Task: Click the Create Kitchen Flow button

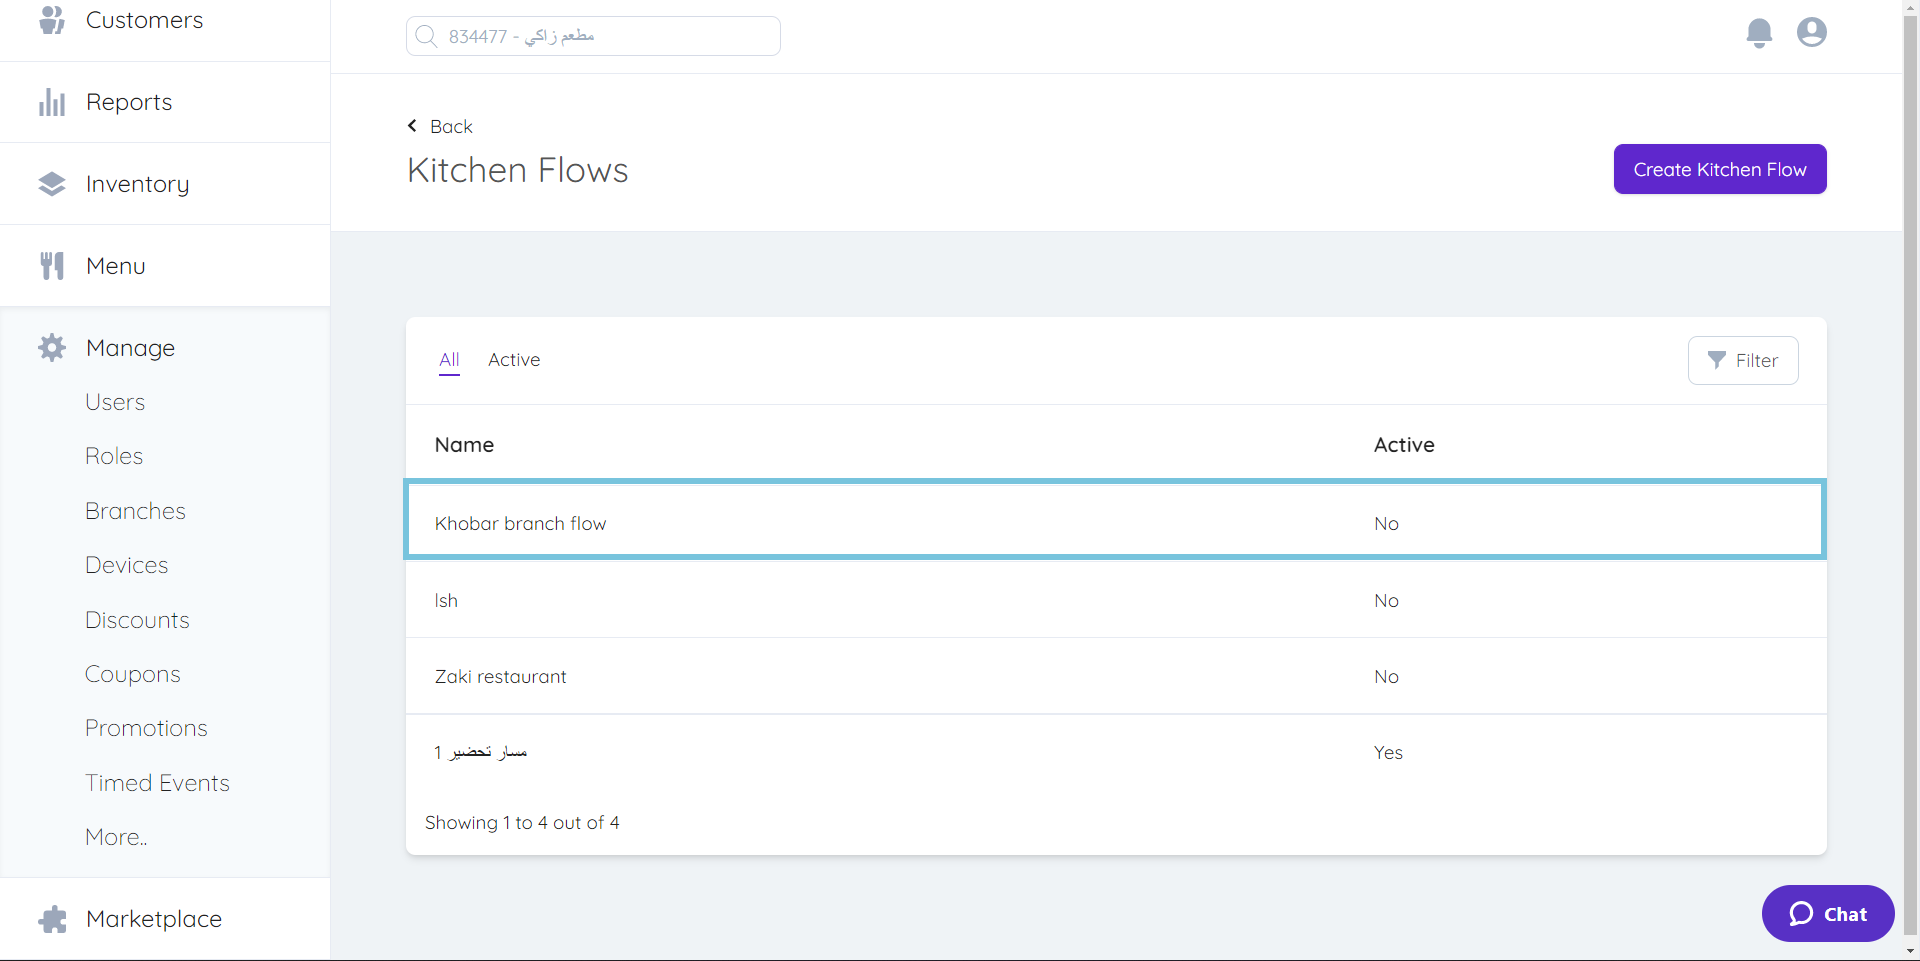Action: (1719, 169)
